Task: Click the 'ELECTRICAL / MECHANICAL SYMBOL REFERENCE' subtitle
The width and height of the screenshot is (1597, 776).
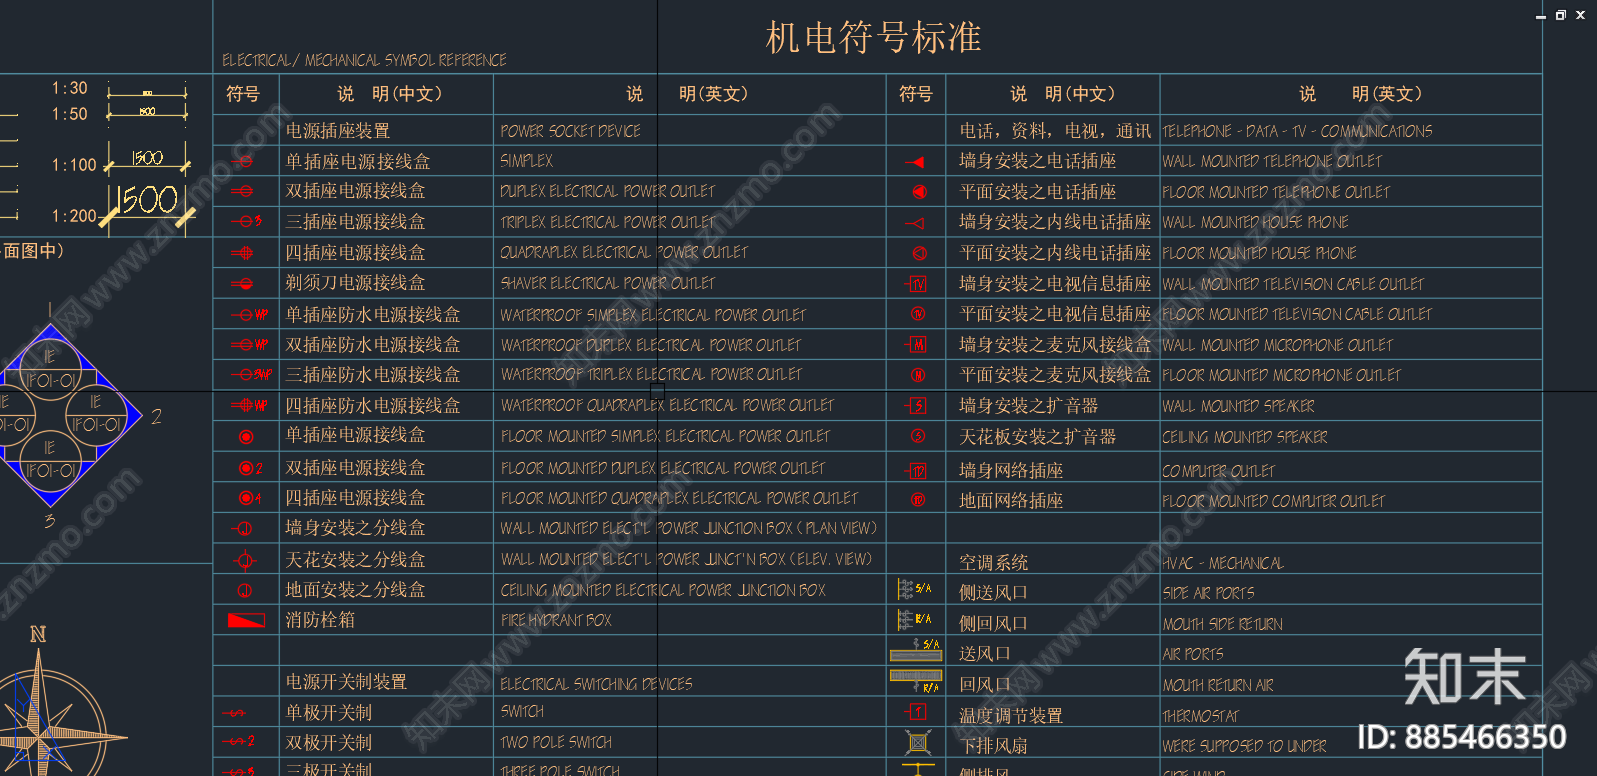Action: [x=364, y=60]
